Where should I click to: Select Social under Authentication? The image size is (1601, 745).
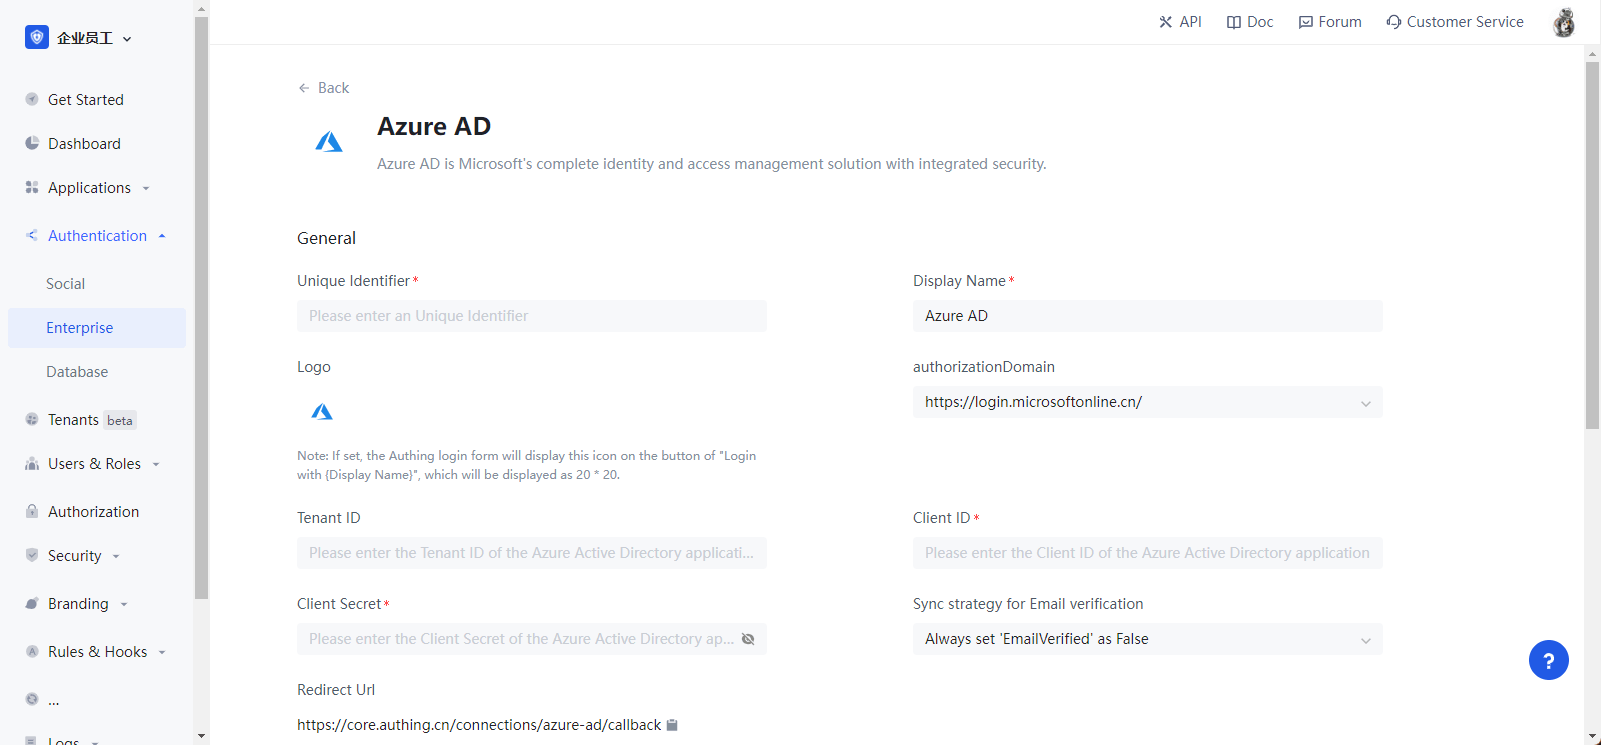(x=66, y=284)
